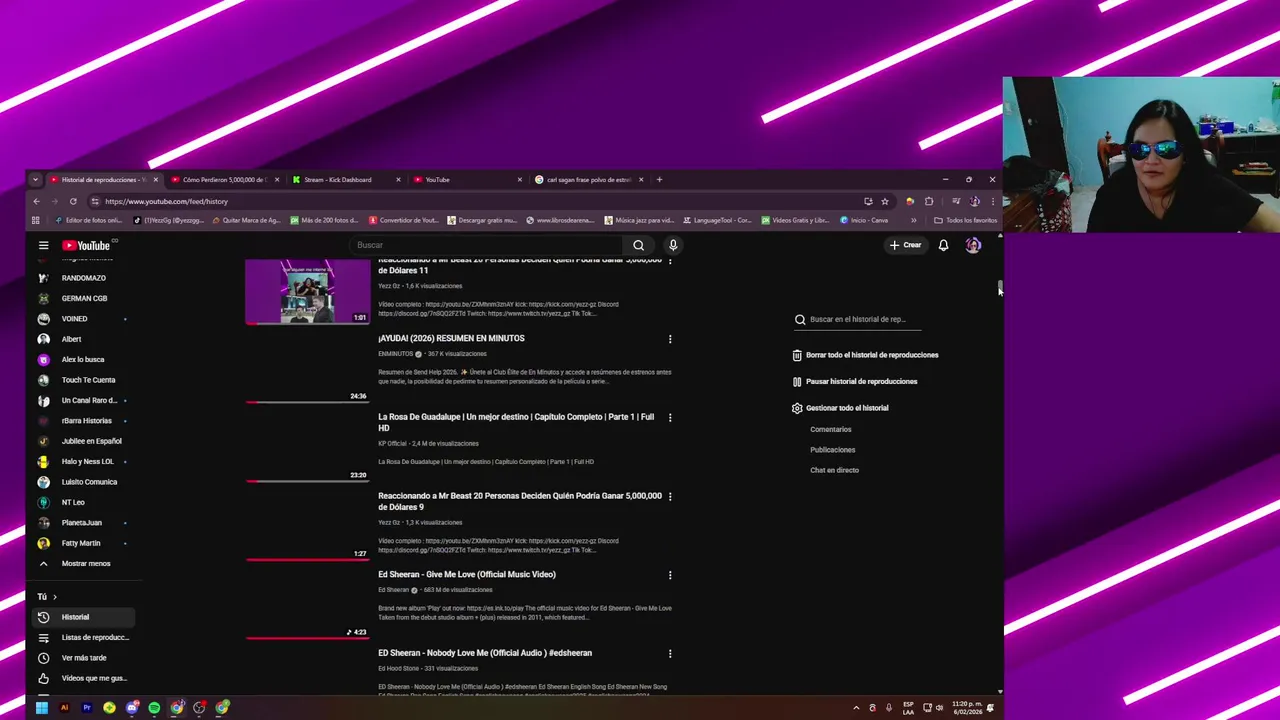Switch to the Stream - Kick Dashboard tab
The image size is (1280, 720).
coord(345,180)
